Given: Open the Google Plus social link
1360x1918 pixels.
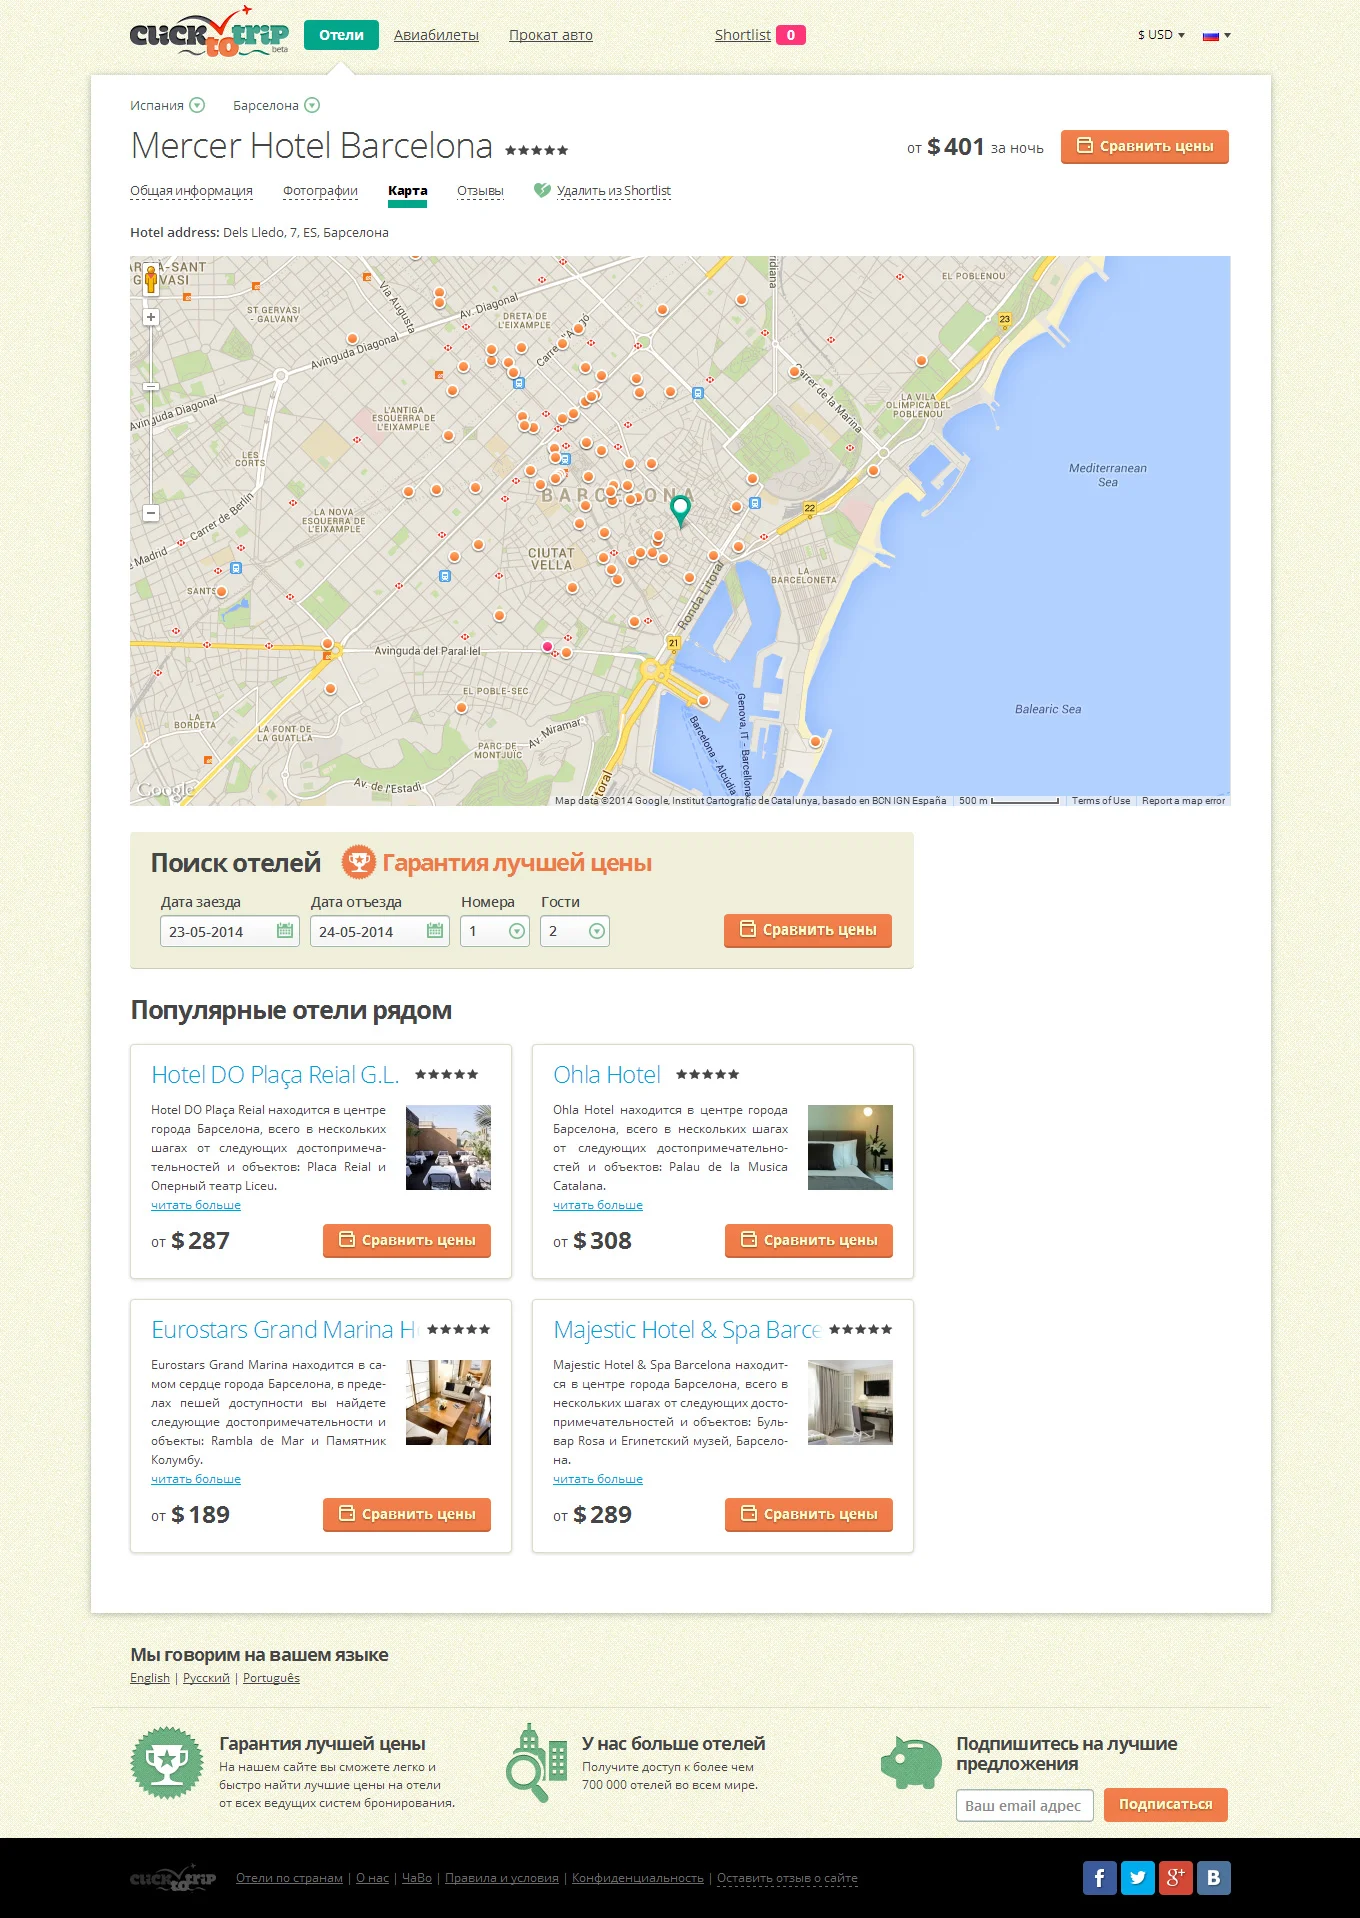Looking at the screenshot, I should (1175, 1877).
